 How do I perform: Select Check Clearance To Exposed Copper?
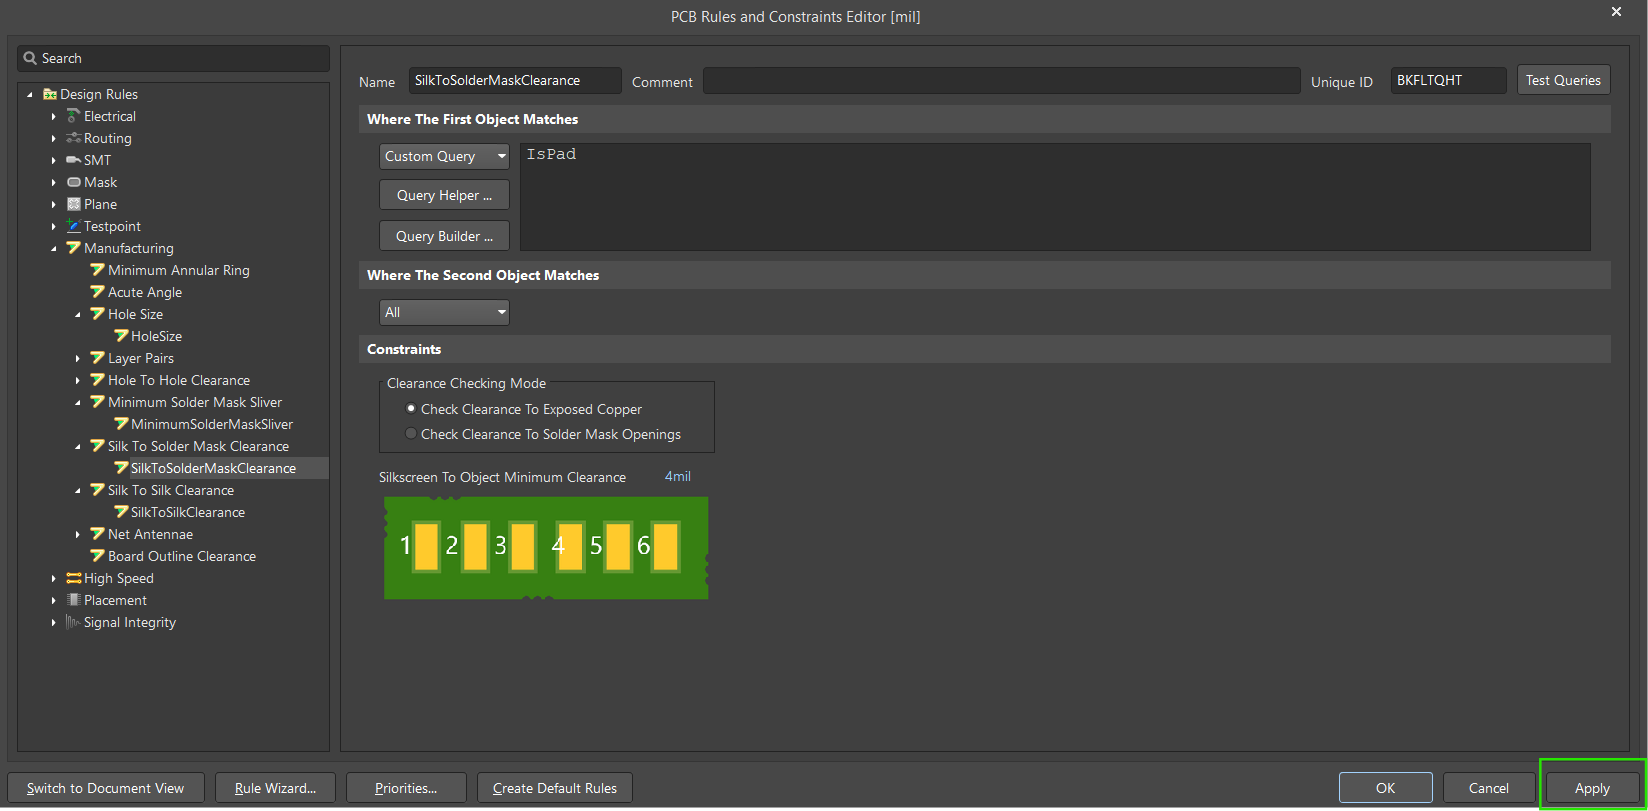coord(411,409)
